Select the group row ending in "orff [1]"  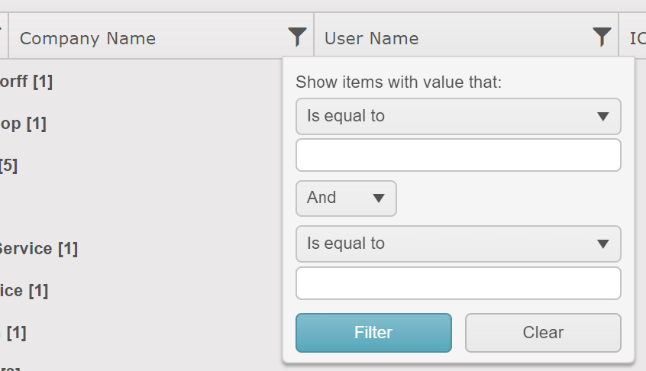click(26, 82)
